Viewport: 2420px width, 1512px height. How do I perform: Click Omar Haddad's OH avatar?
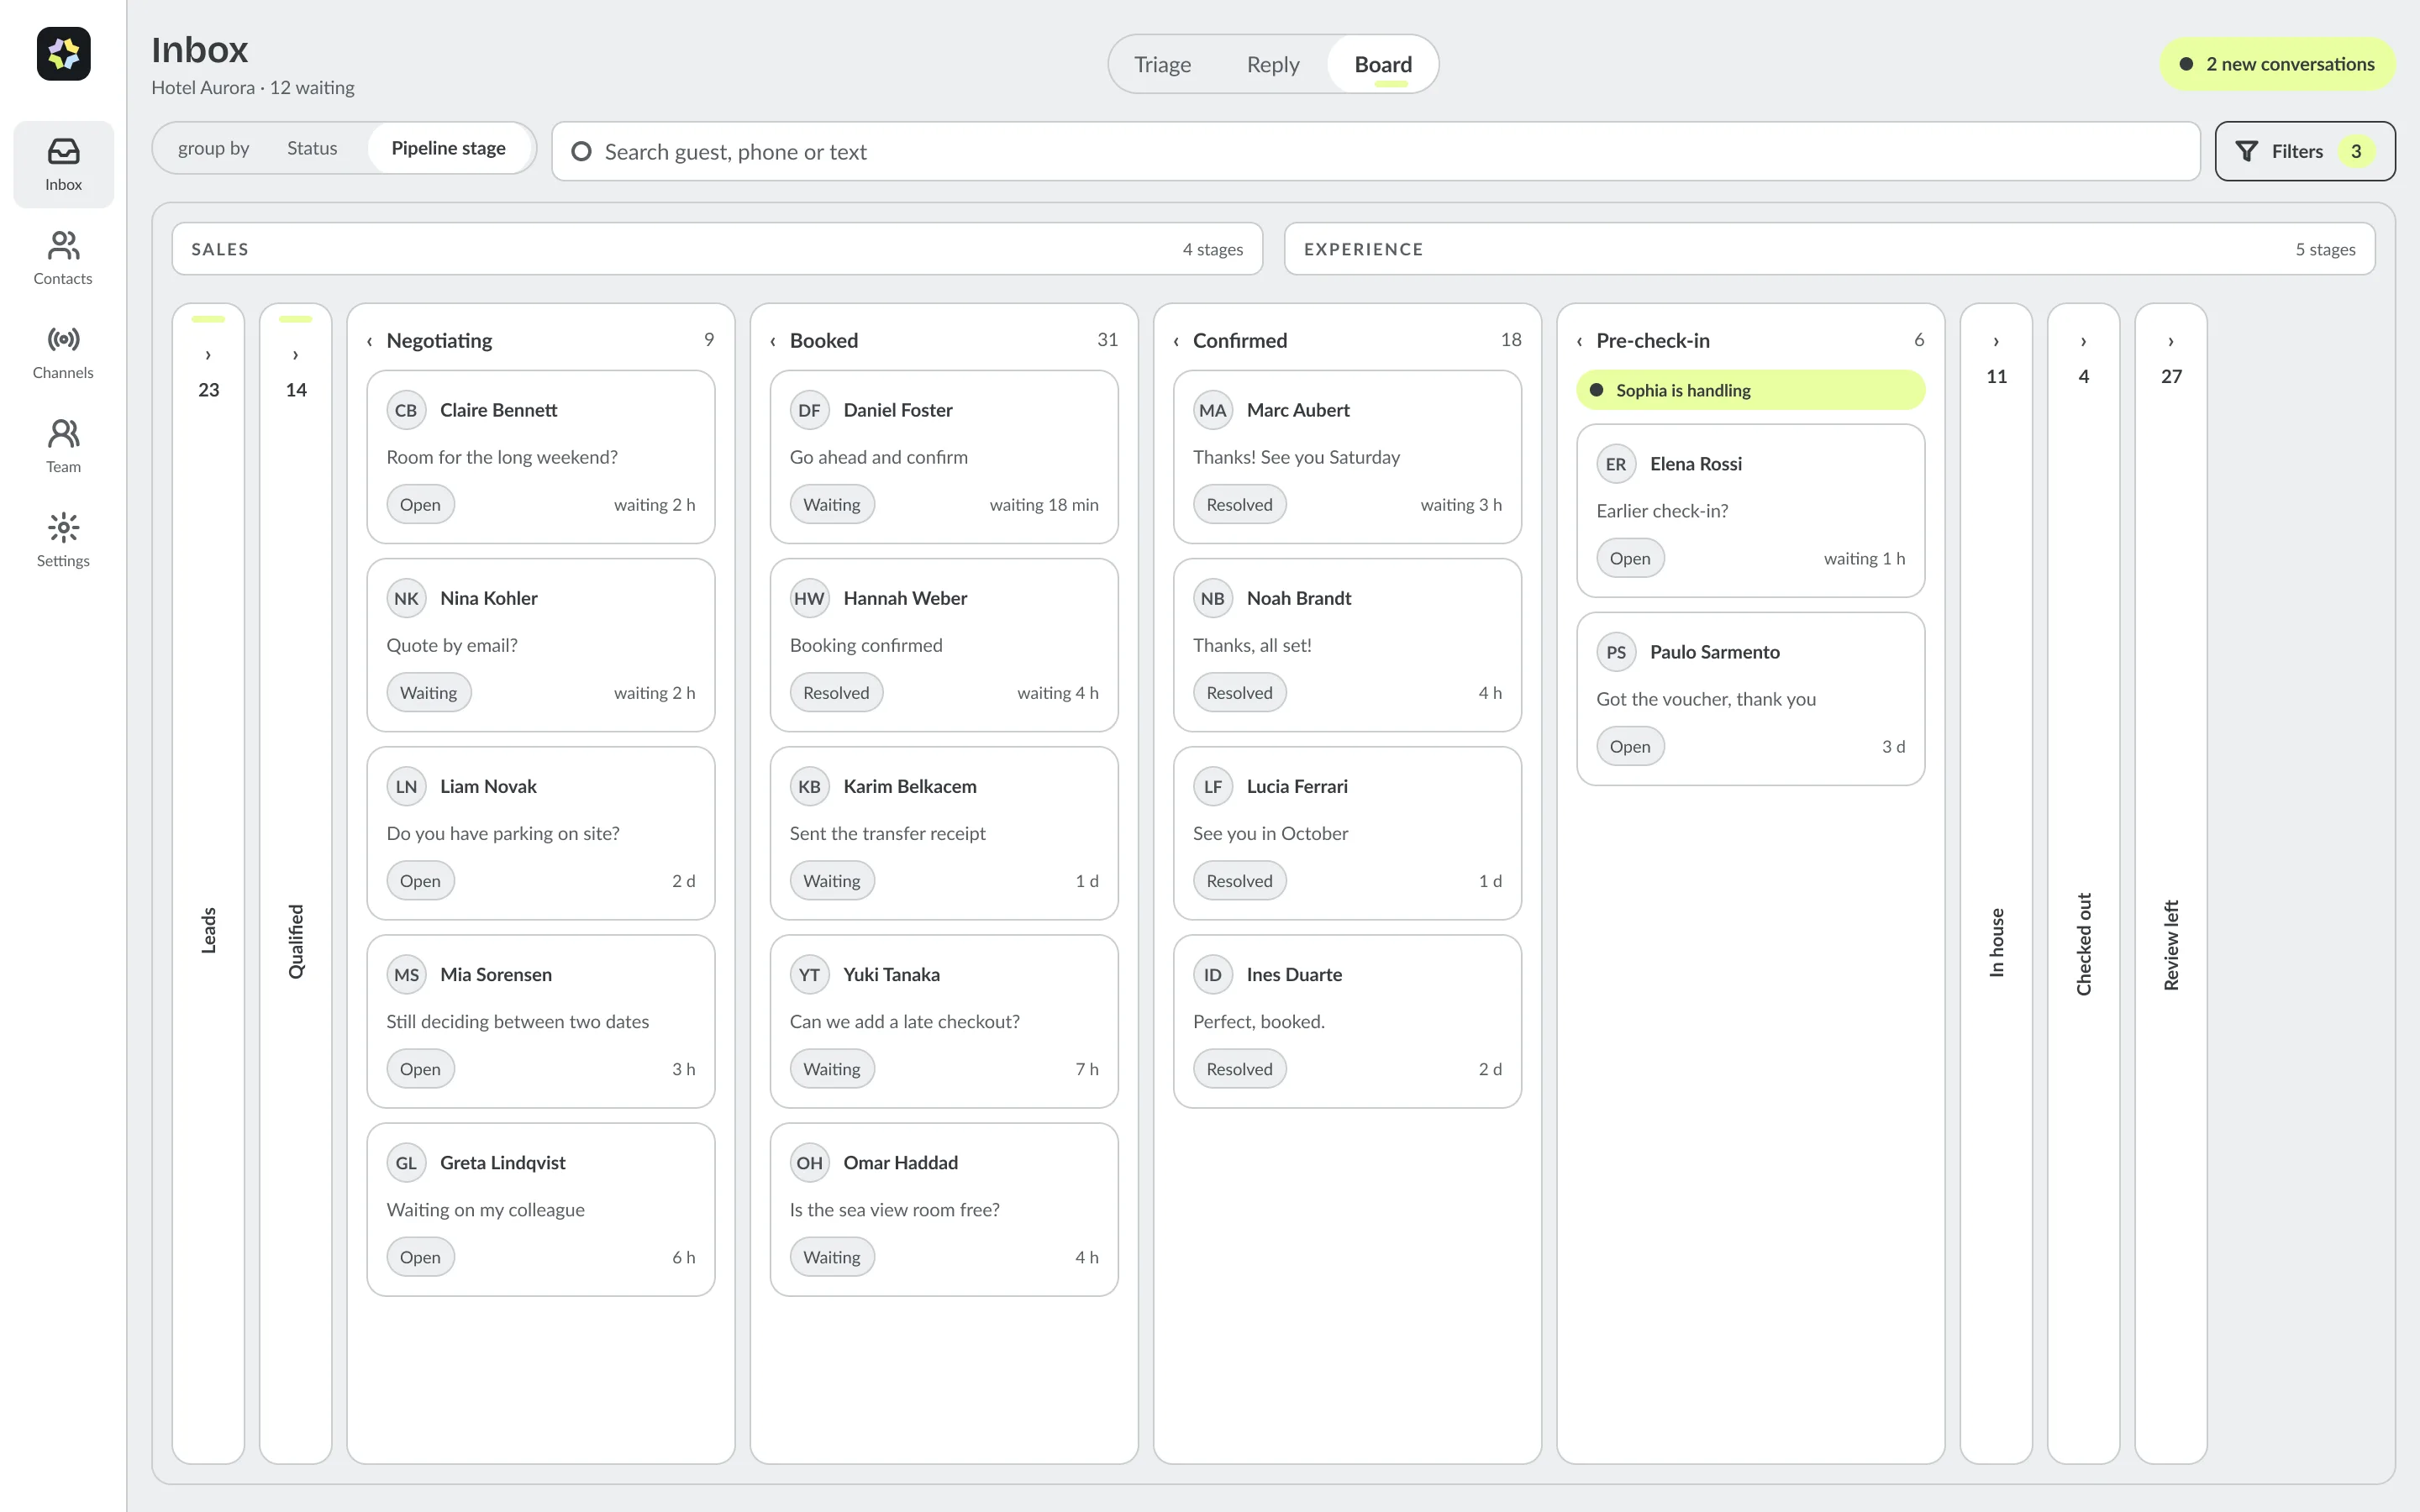point(809,1163)
